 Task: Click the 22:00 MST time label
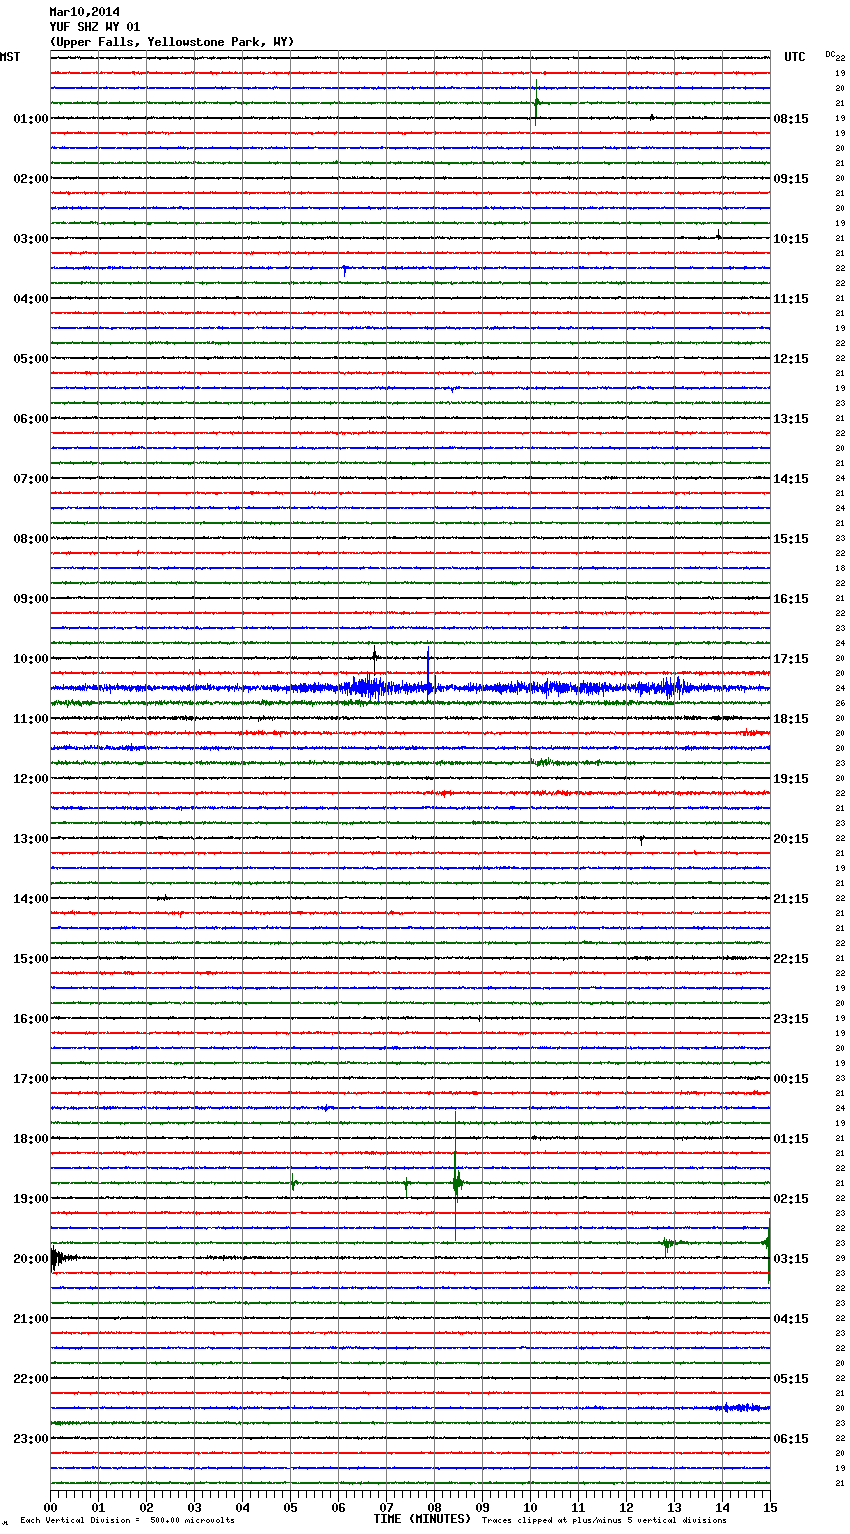(31, 1379)
